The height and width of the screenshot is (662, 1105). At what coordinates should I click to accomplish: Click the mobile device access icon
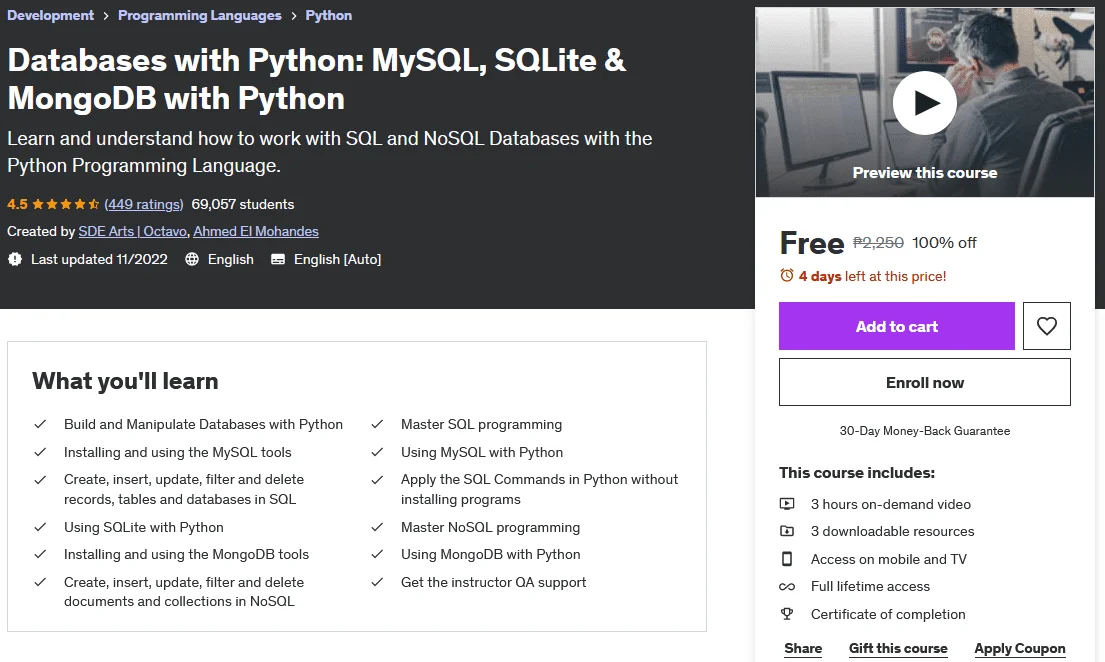point(786,559)
